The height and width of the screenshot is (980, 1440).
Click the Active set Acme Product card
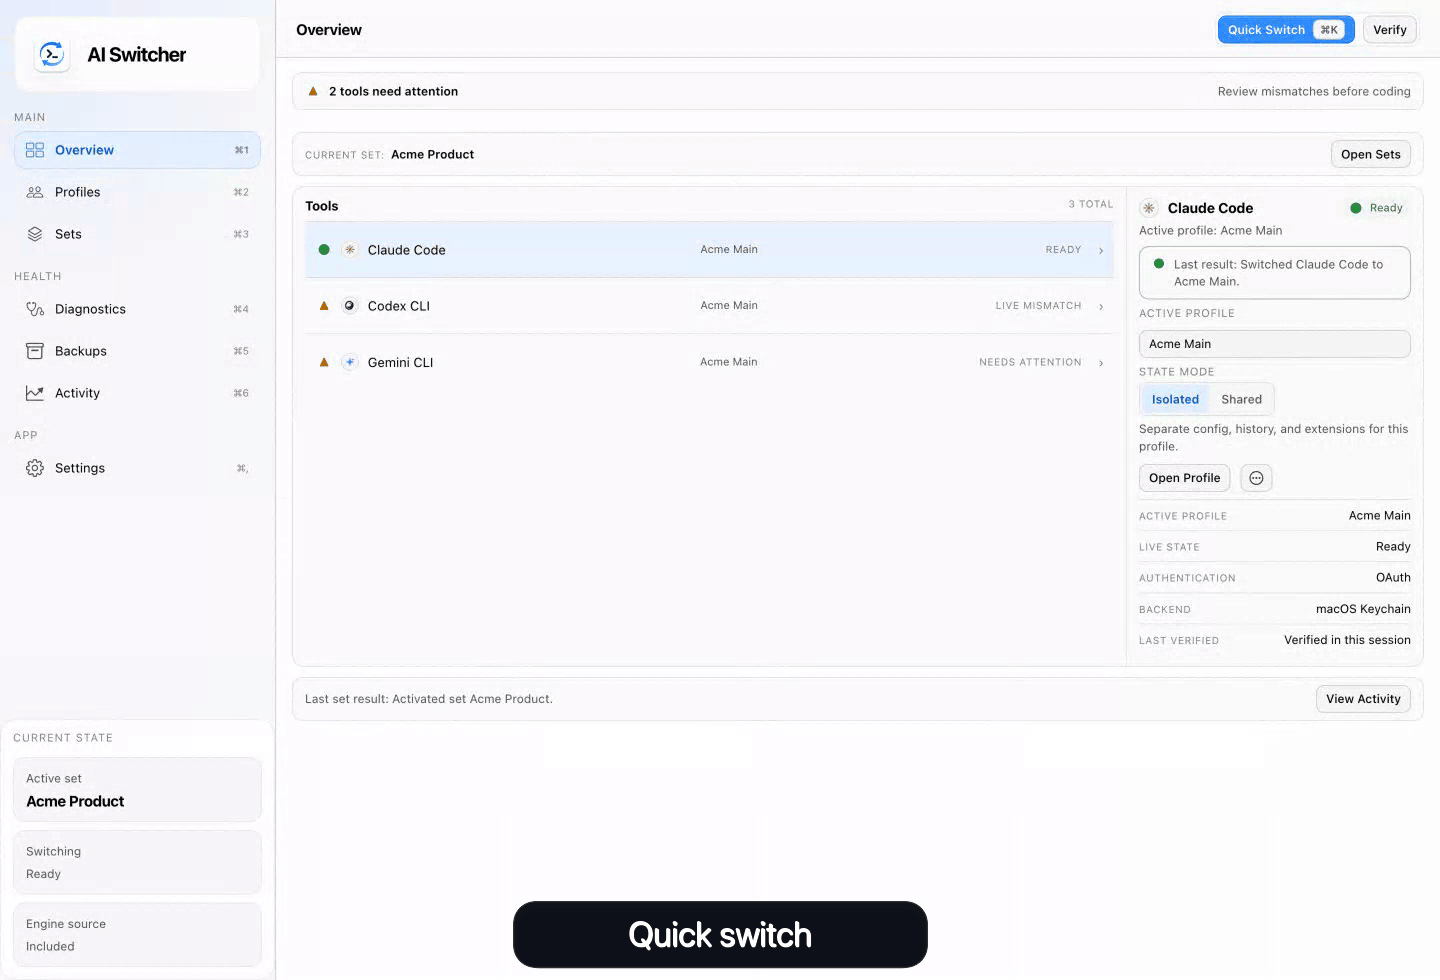(x=137, y=790)
